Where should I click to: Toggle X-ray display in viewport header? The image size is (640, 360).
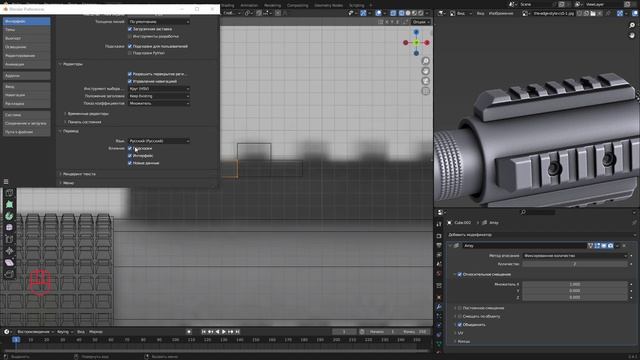[x=393, y=13]
